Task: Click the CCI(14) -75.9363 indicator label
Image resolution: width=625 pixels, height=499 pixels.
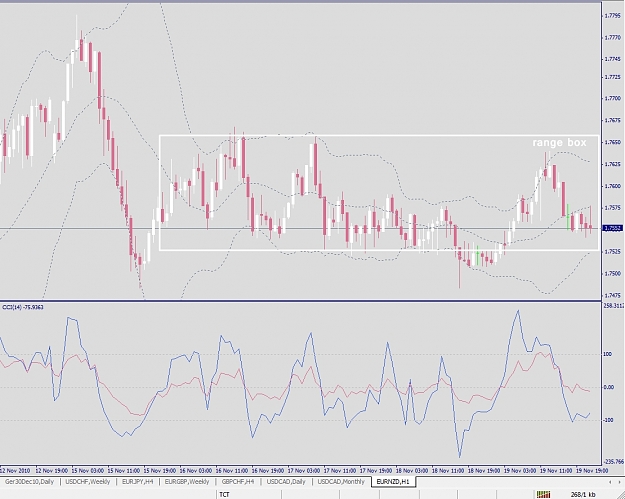Action: point(23,307)
